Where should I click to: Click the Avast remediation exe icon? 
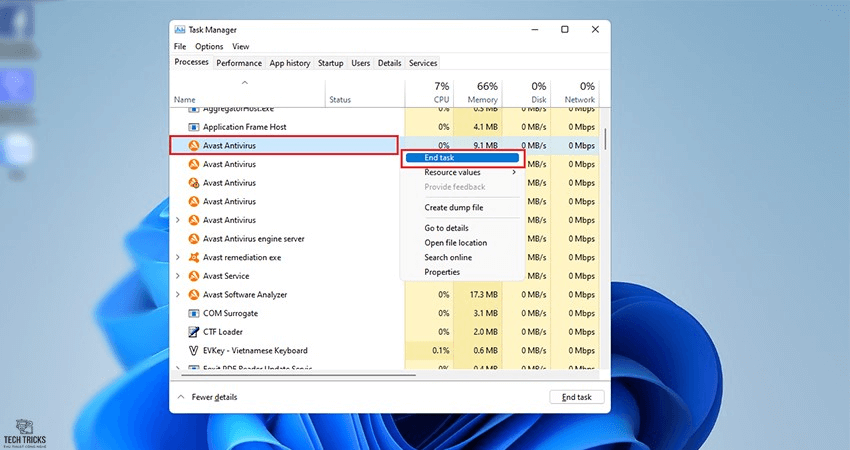(x=194, y=258)
